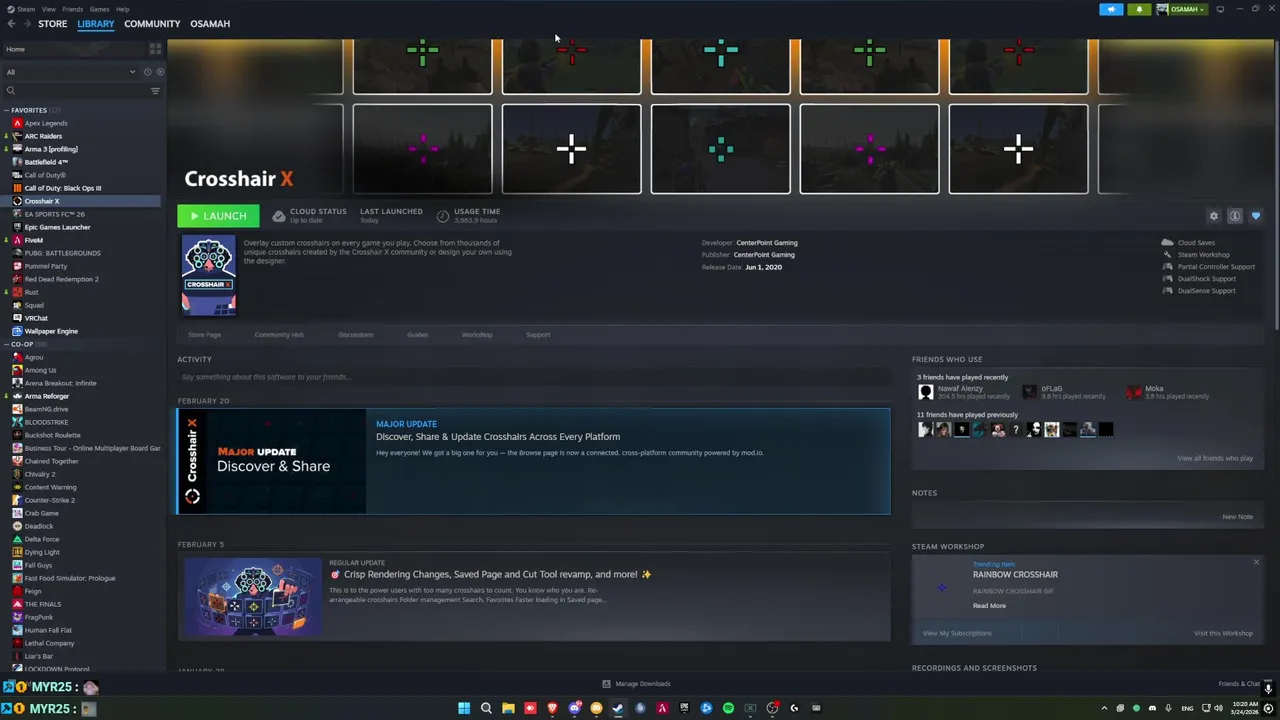Open the OSAMAH account dropdown

(1183, 9)
